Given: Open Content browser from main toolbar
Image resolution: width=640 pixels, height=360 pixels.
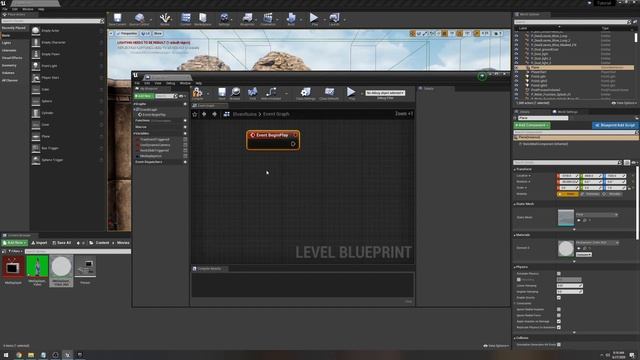Looking at the screenshot, I should [x=186, y=19].
